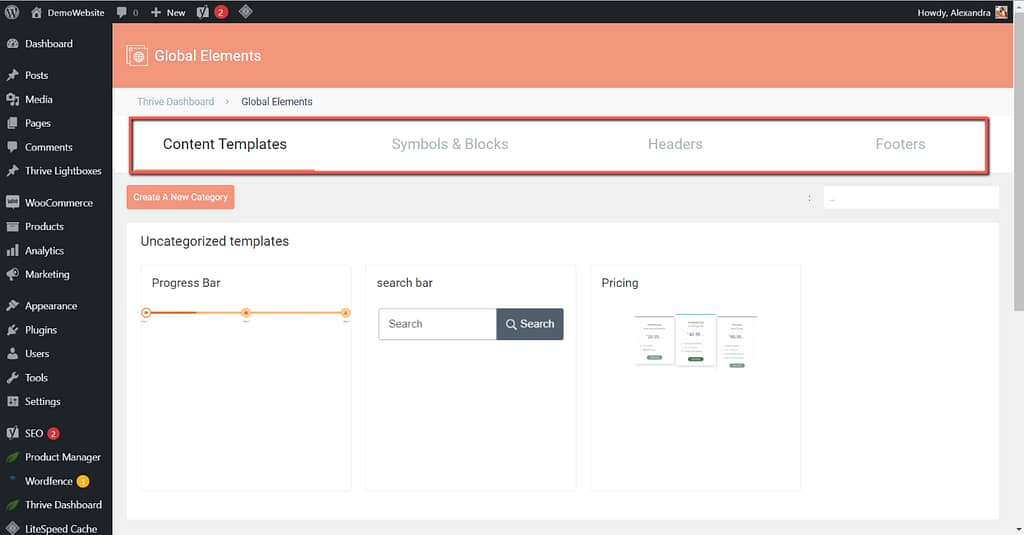This screenshot has height=535, width=1024.
Task: Go to Thrive Dashboard breadcrumb link
Action: click(x=176, y=101)
